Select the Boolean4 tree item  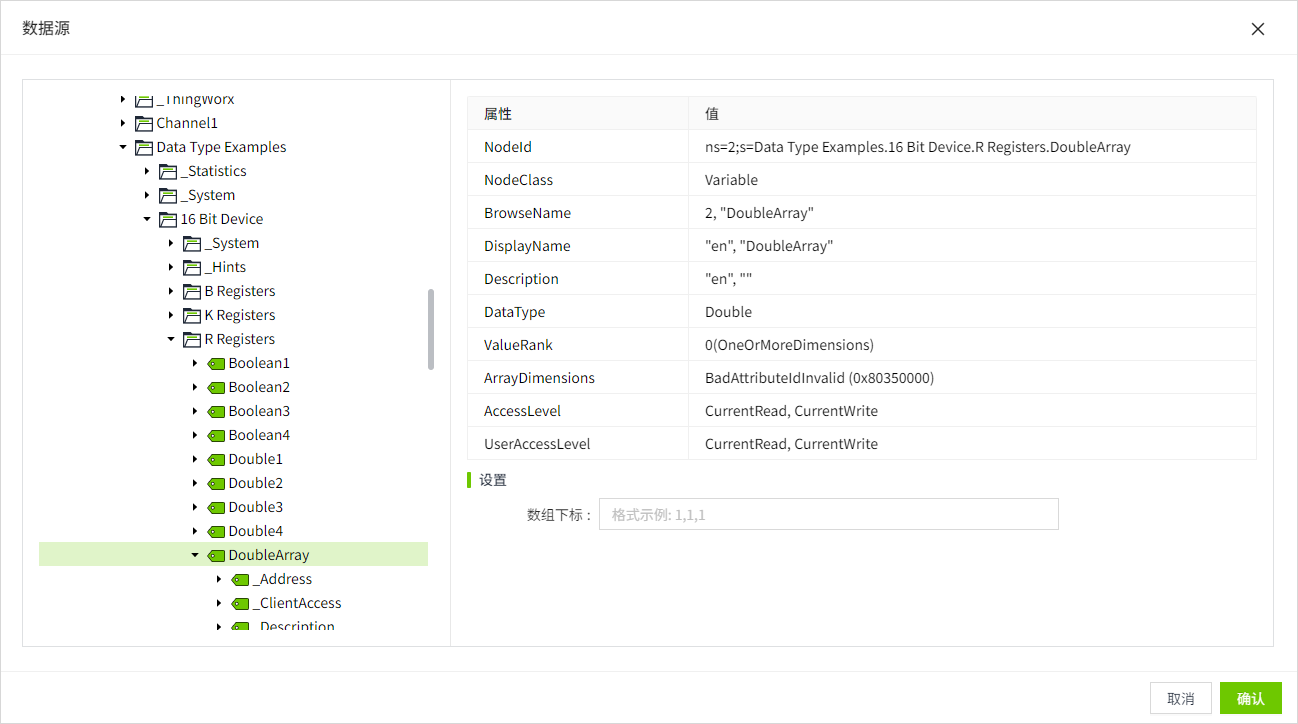tap(258, 435)
